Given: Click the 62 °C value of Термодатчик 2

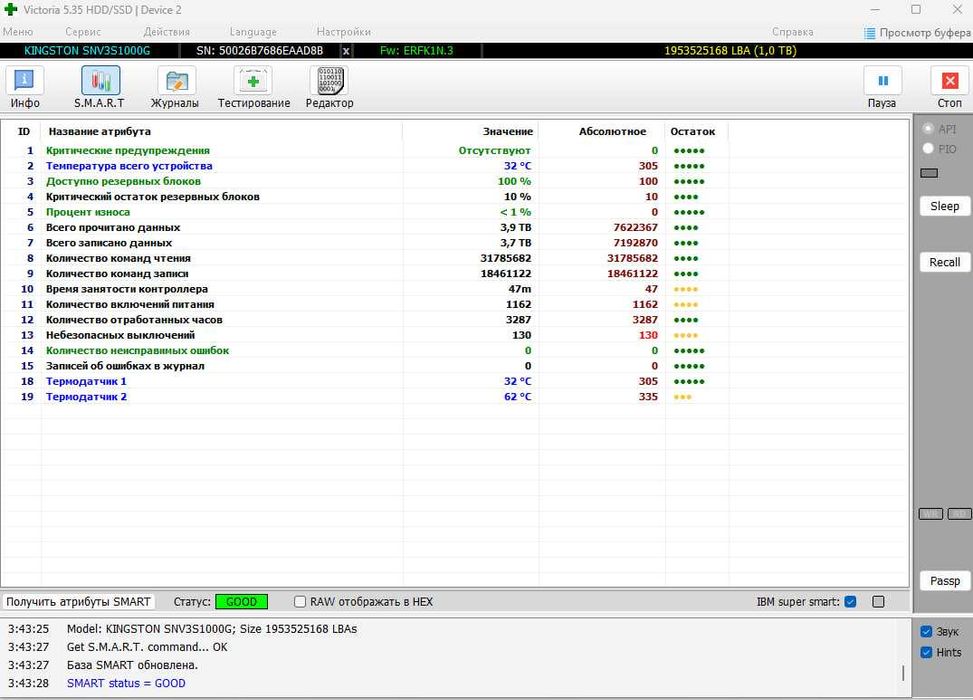Looking at the screenshot, I should 518,397.
